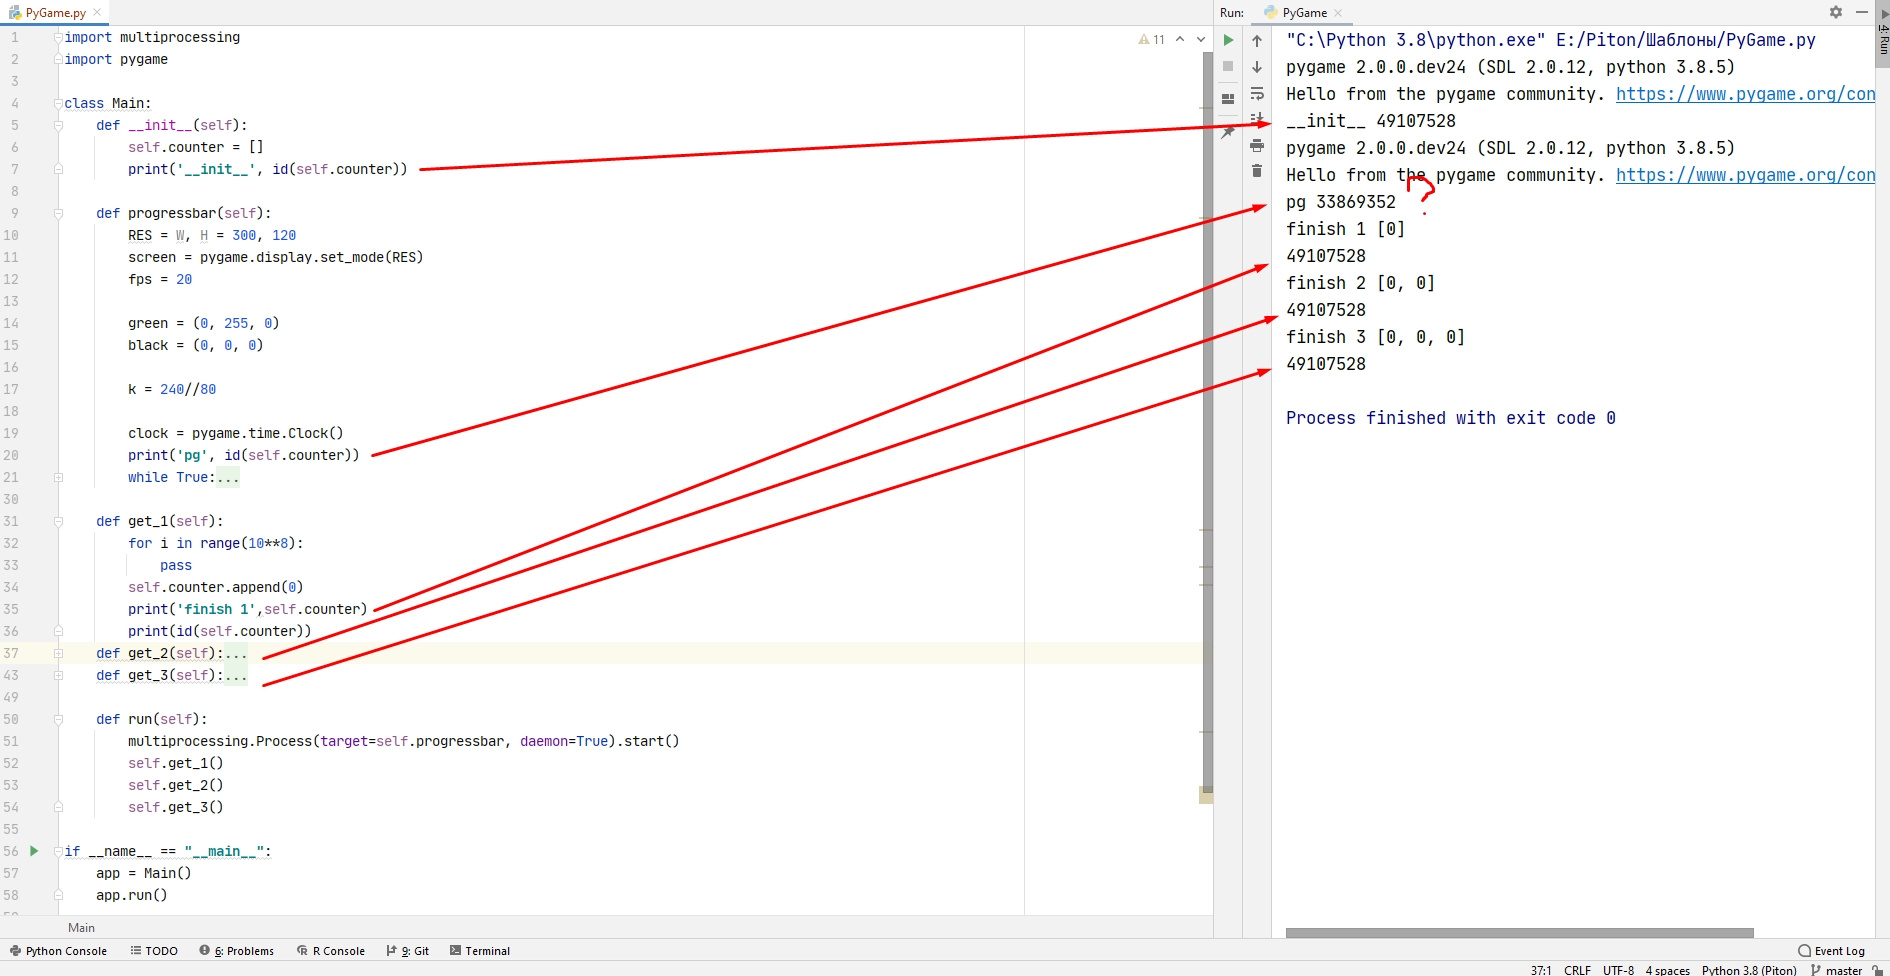Rerun PyGame with the green play icon
Image resolution: width=1890 pixels, height=976 pixels.
pyautogui.click(x=1228, y=40)
